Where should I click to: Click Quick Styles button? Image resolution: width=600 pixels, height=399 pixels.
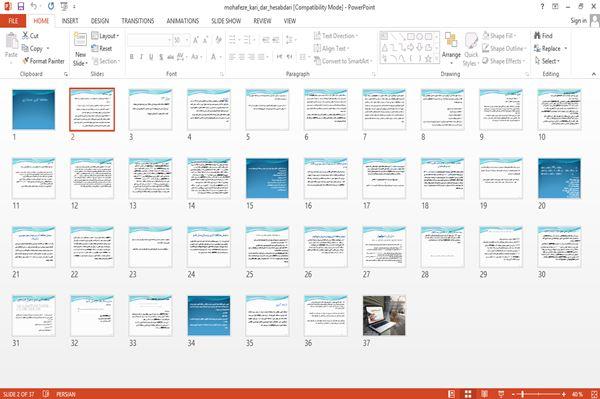[471, 49]
